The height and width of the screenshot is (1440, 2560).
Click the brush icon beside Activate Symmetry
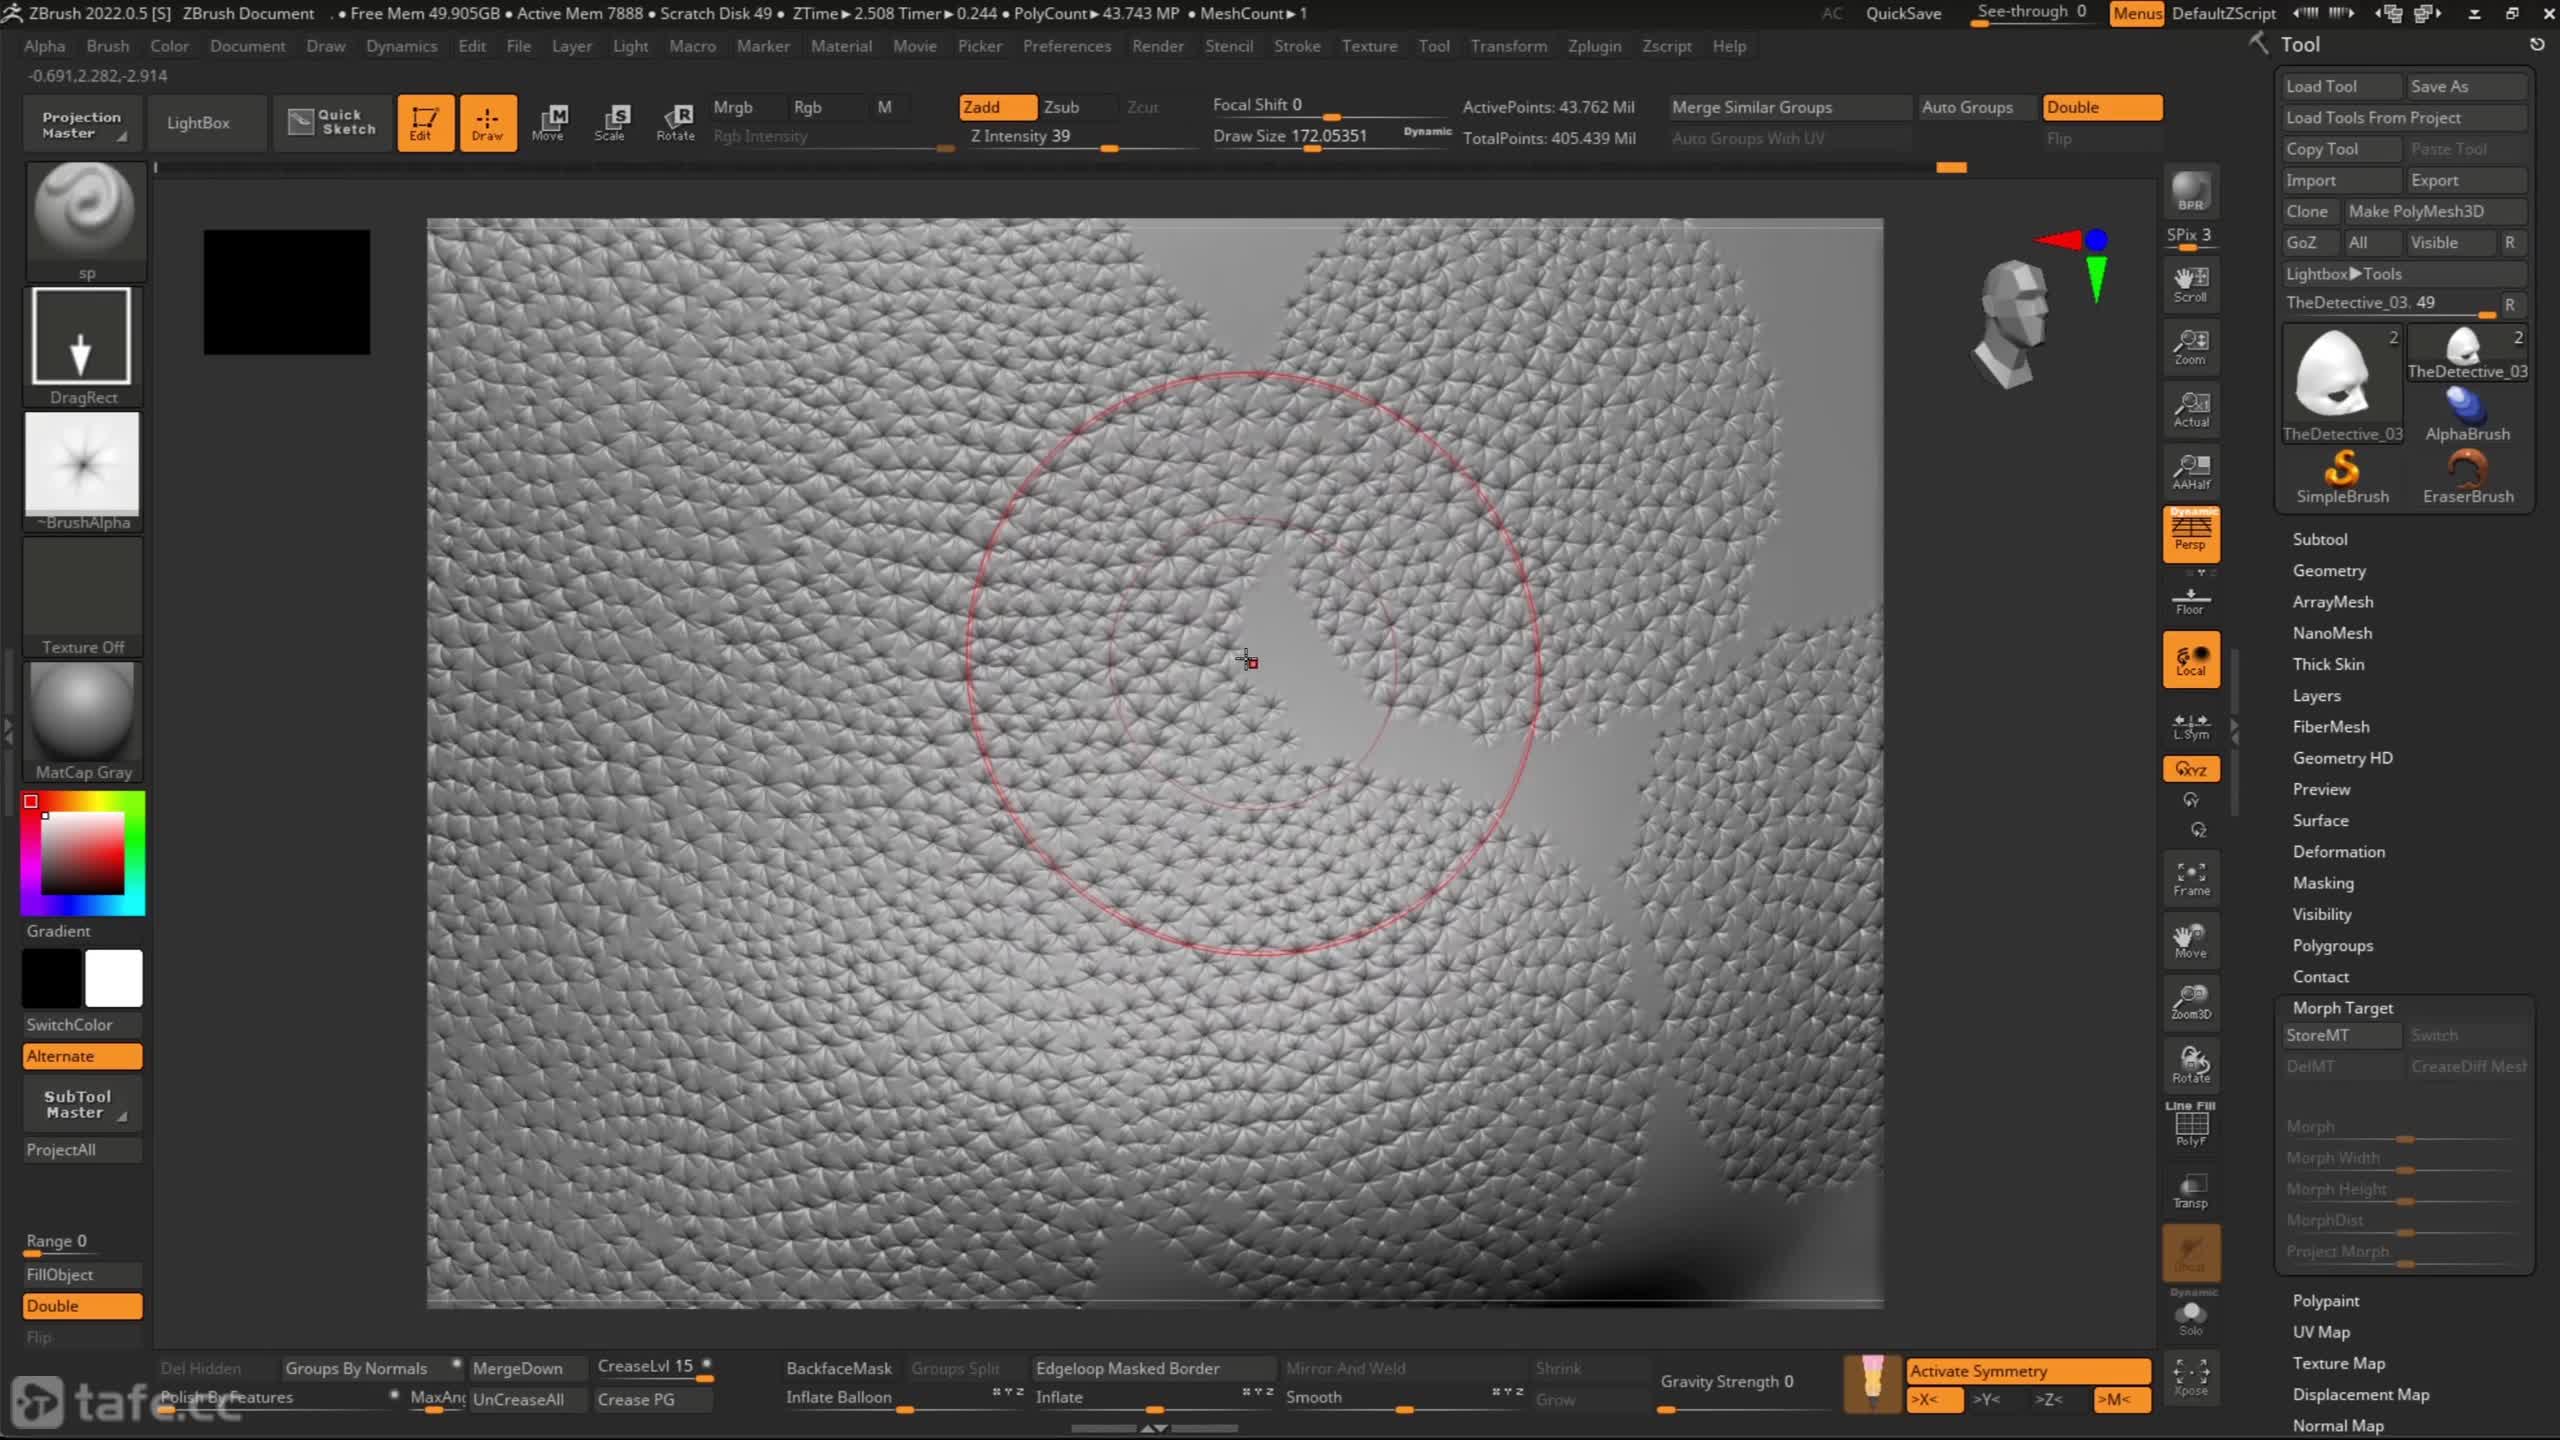(x=1872, y=1383)
